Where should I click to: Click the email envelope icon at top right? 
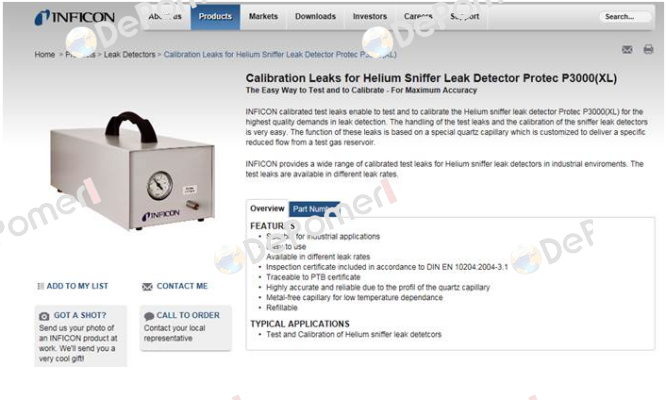coord(627,50)
